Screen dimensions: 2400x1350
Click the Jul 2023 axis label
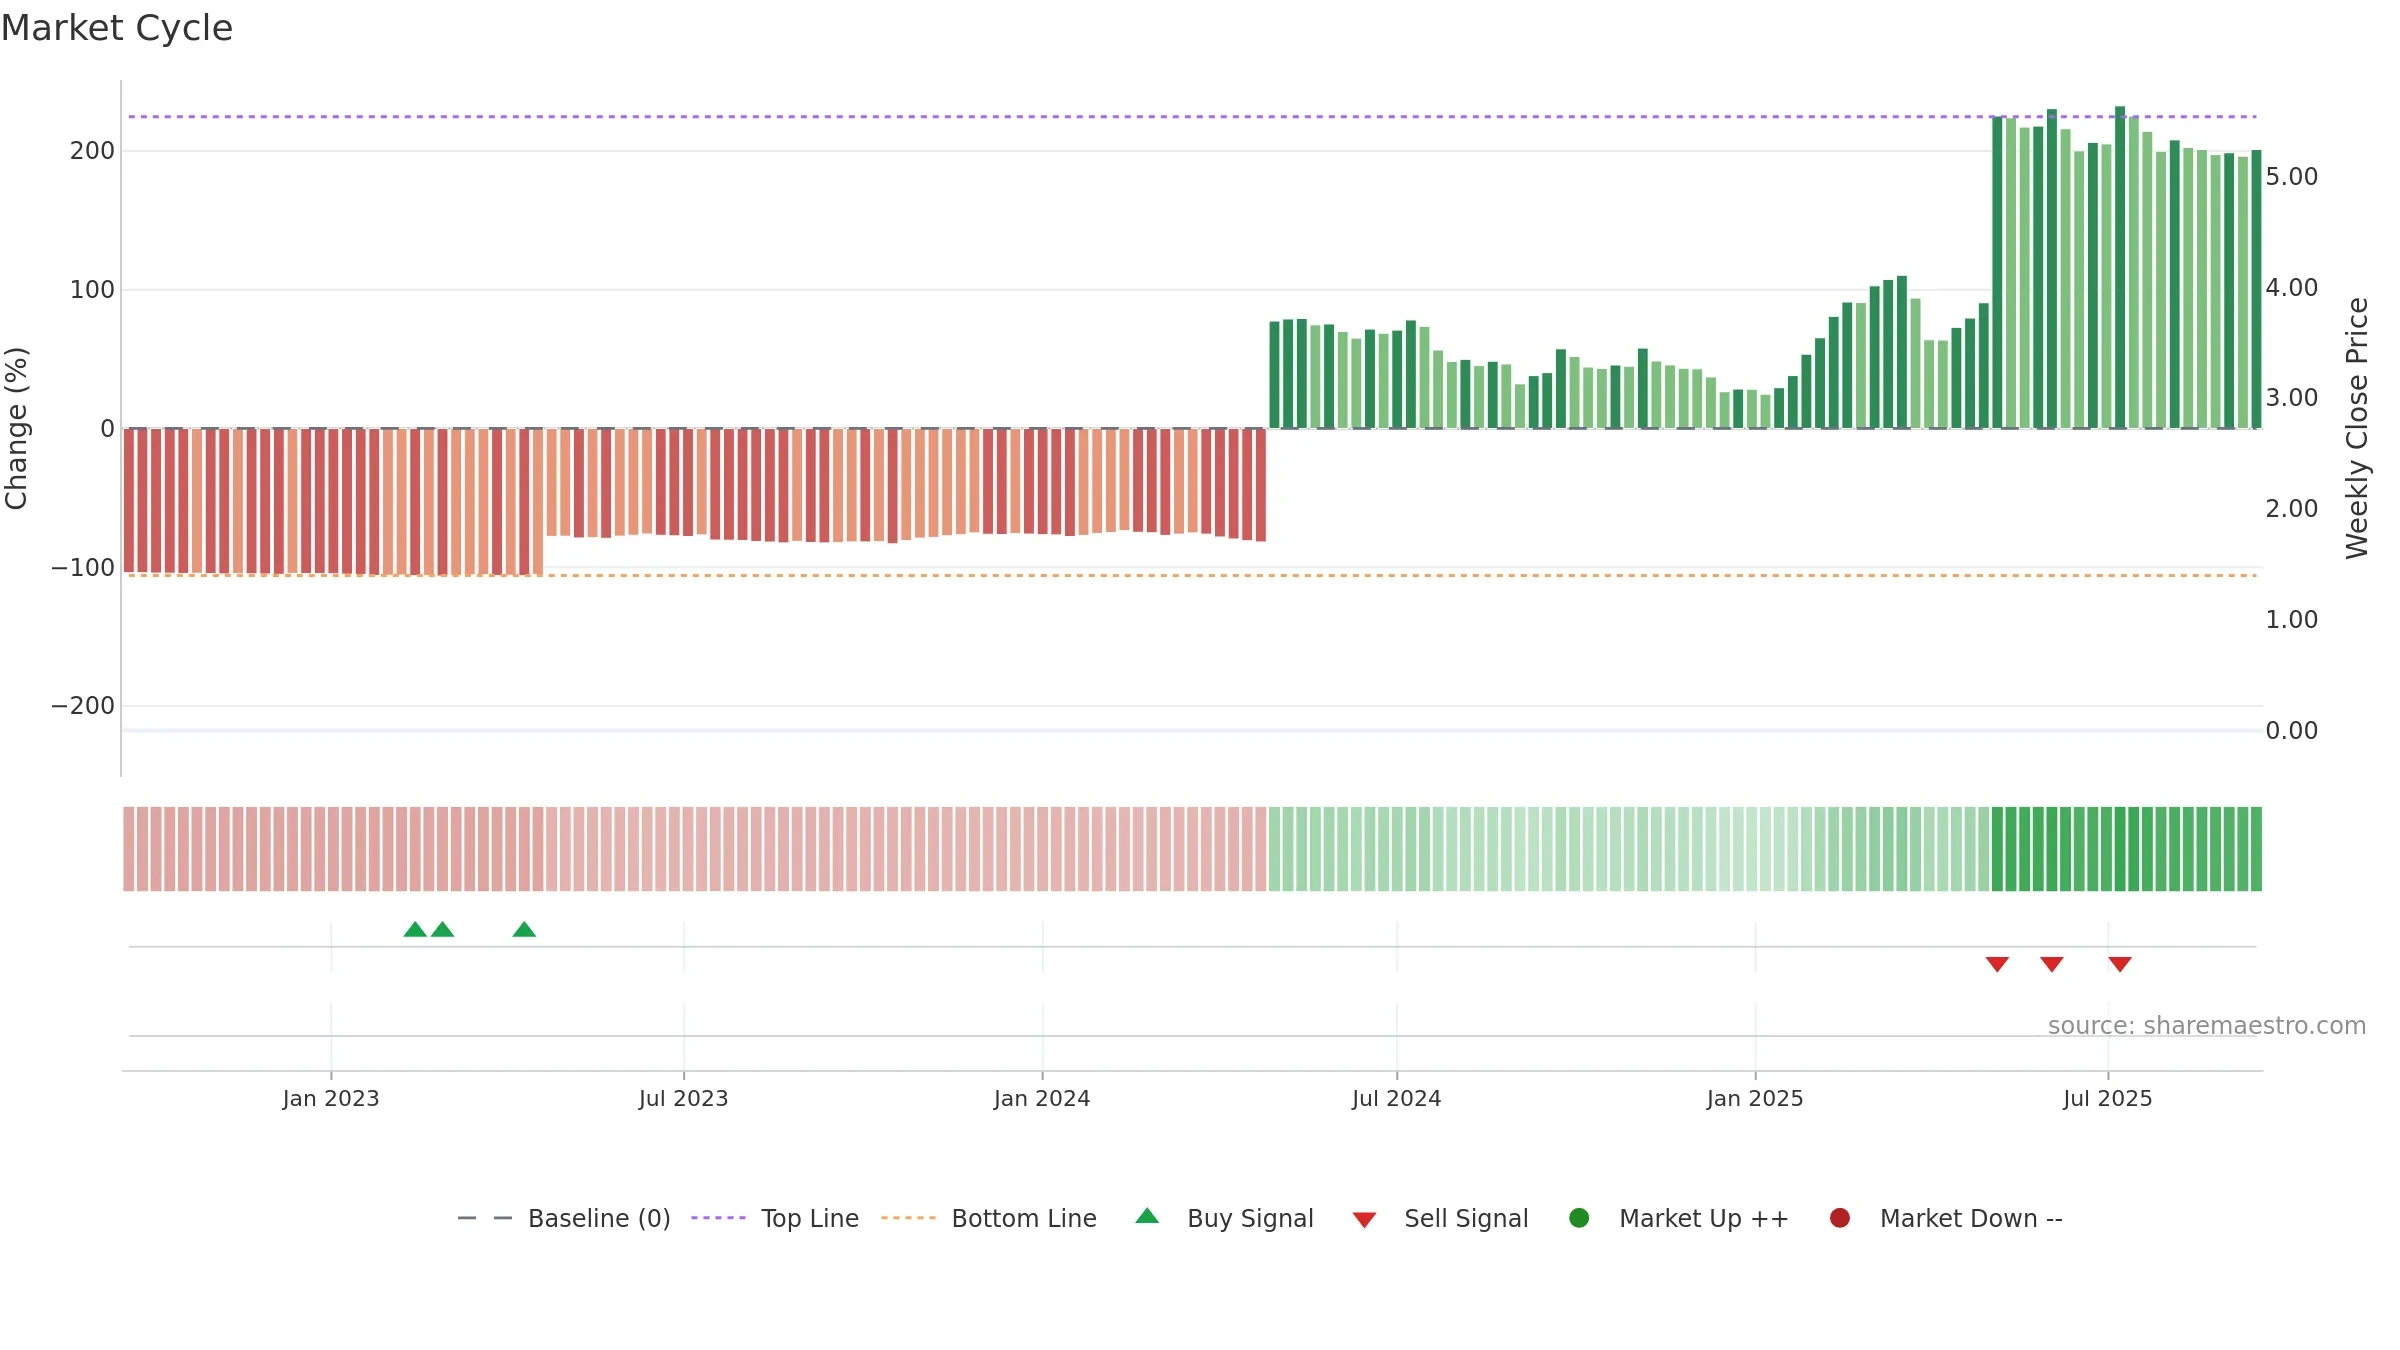(x=684, y=1098)
